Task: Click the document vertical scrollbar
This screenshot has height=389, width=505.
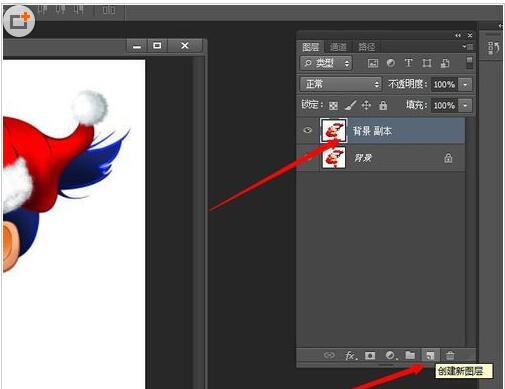Action: (199, 223)
